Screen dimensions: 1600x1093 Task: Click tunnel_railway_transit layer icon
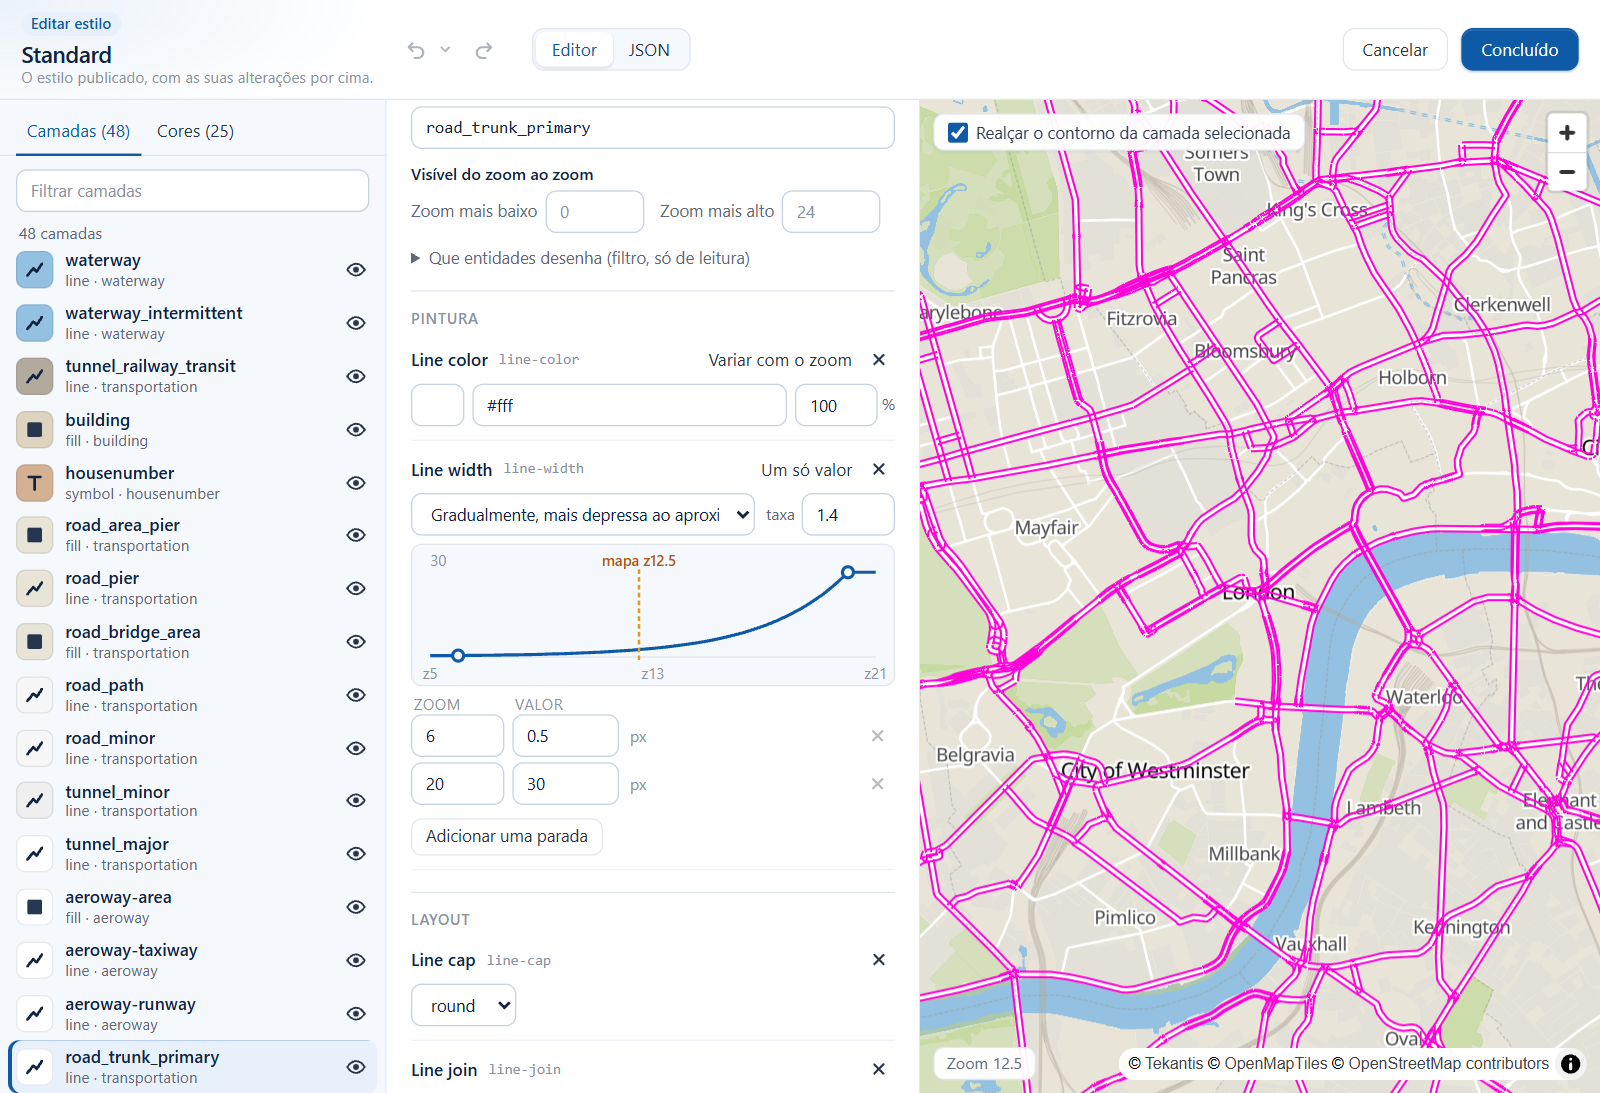(35, 376)
